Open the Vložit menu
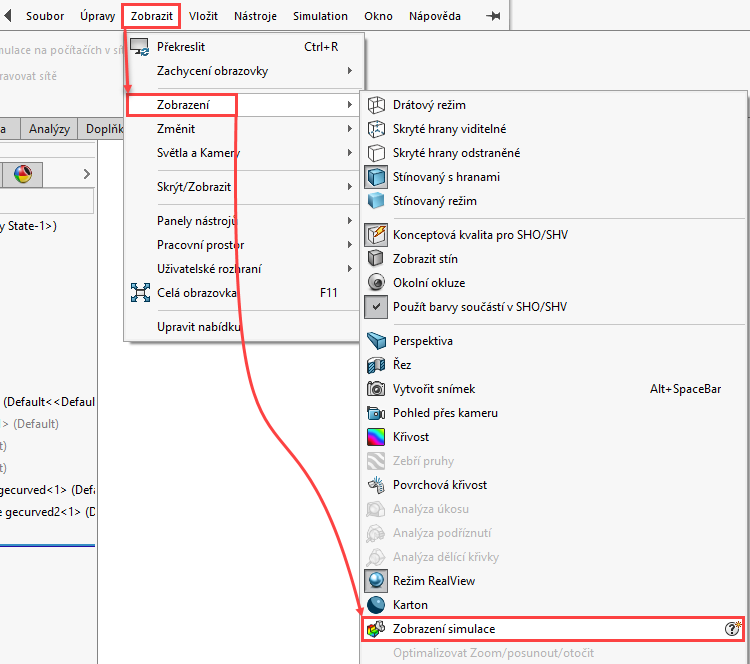The image size is (750, 664). [203, 16]
